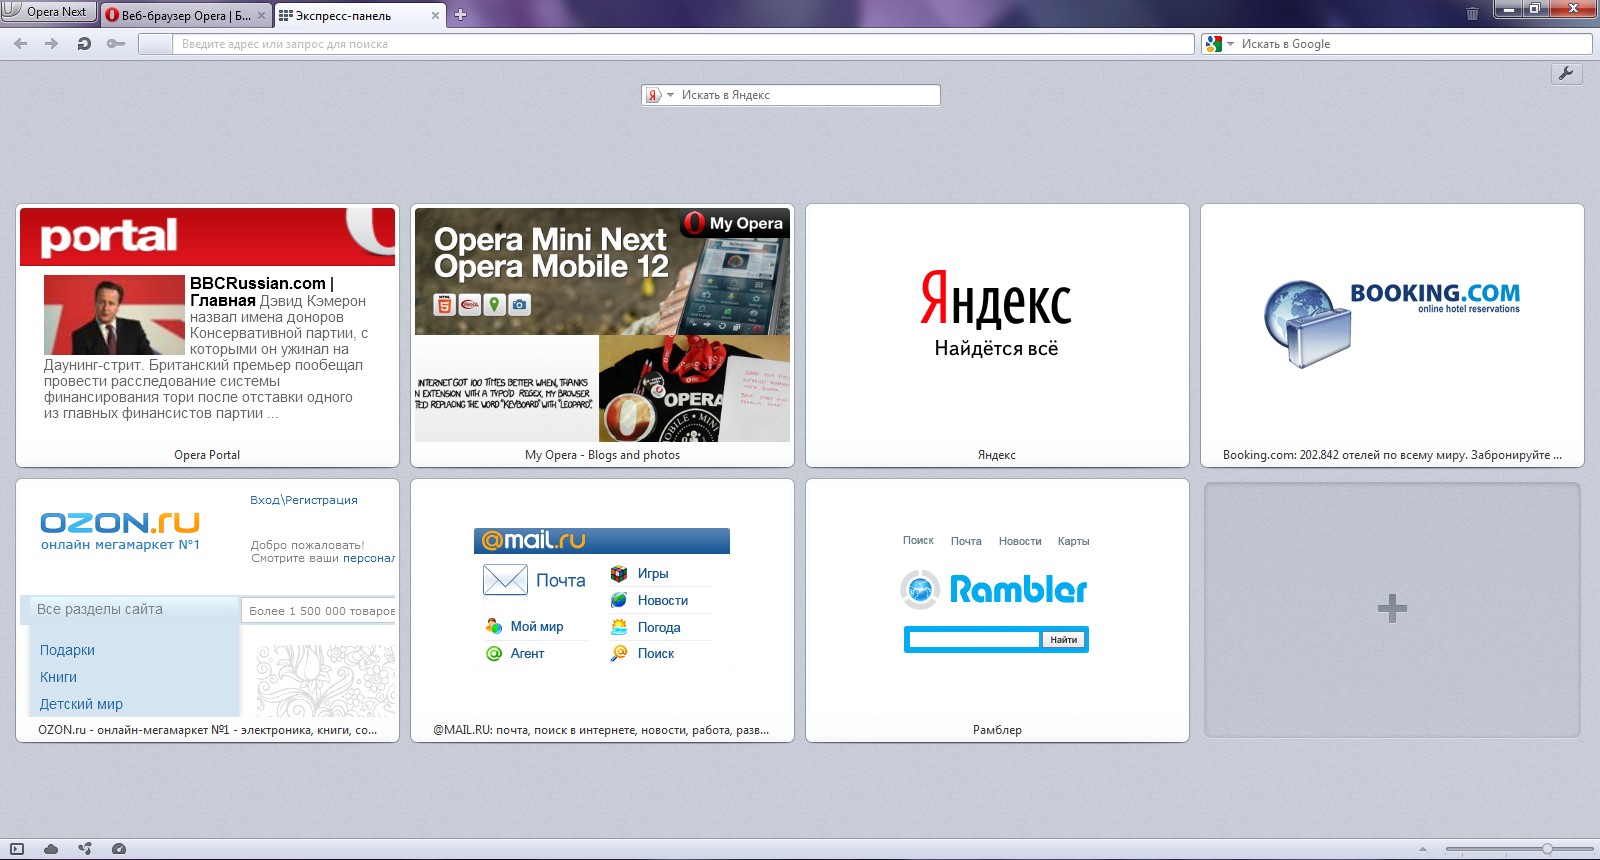
Task: Close the Экспресс-панель tab
Action: coord(435,15)
